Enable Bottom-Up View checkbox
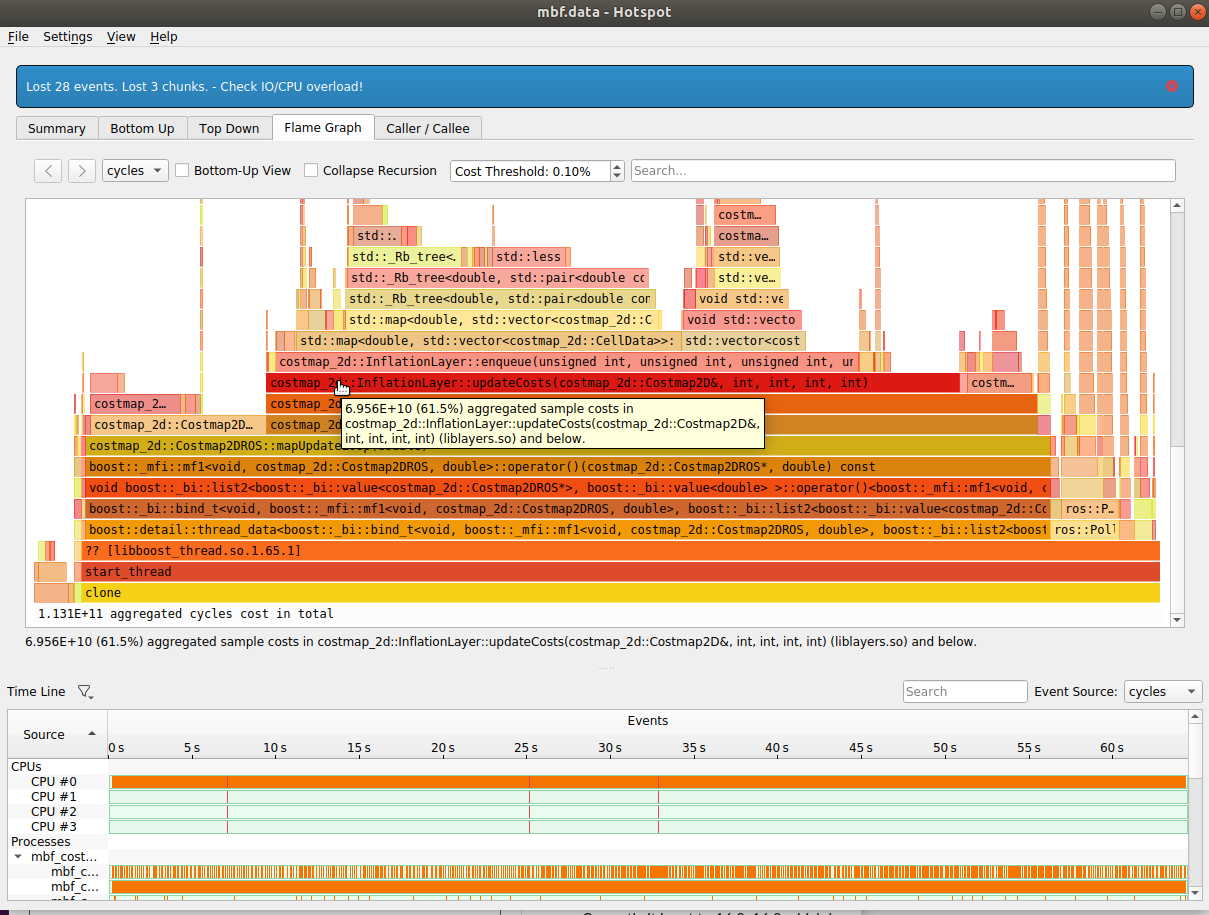 pyautogui.click(x=182, y=170)
